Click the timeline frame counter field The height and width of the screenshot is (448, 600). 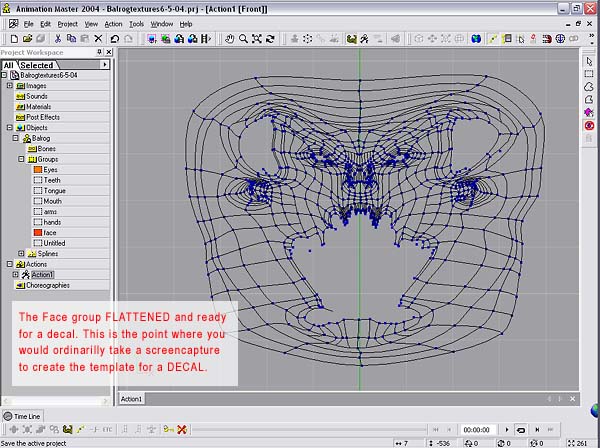click(476, 429)
